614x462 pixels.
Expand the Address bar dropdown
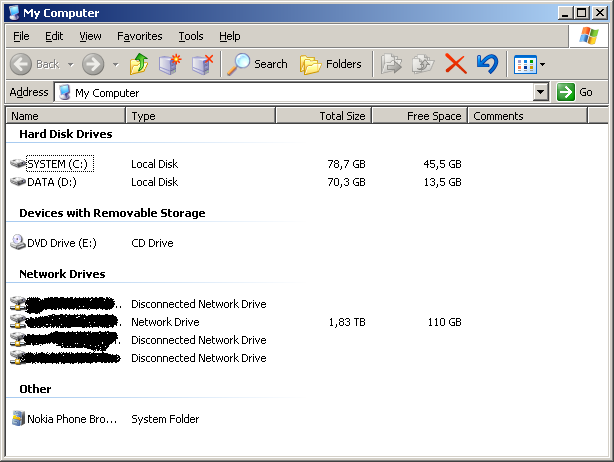coord(540,92)
